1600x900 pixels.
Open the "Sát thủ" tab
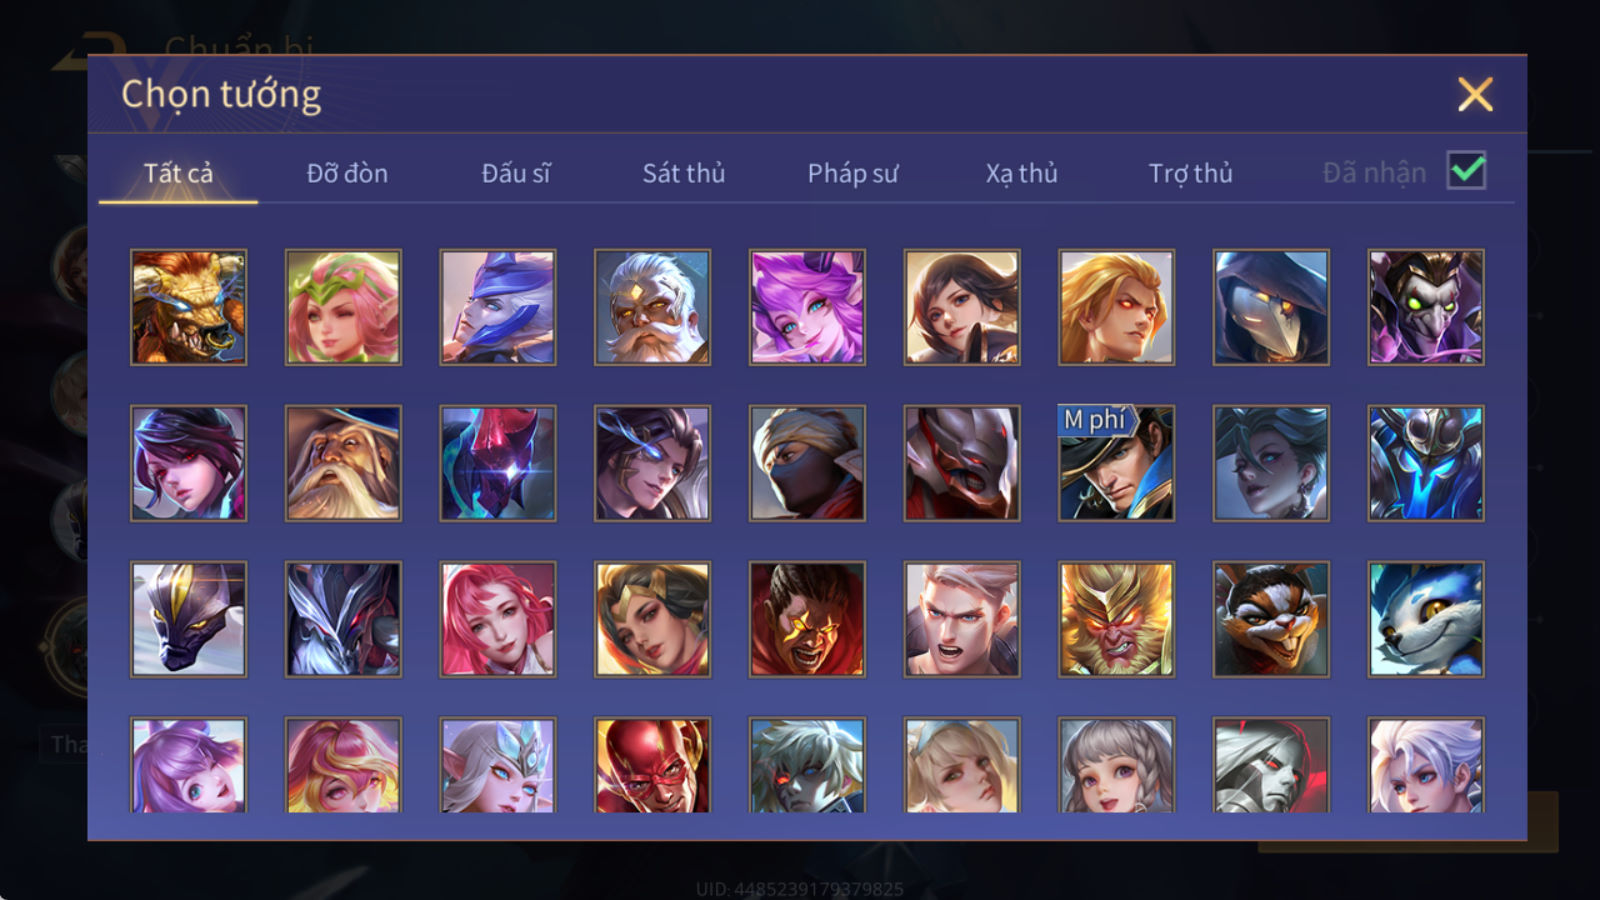(684, 173)
